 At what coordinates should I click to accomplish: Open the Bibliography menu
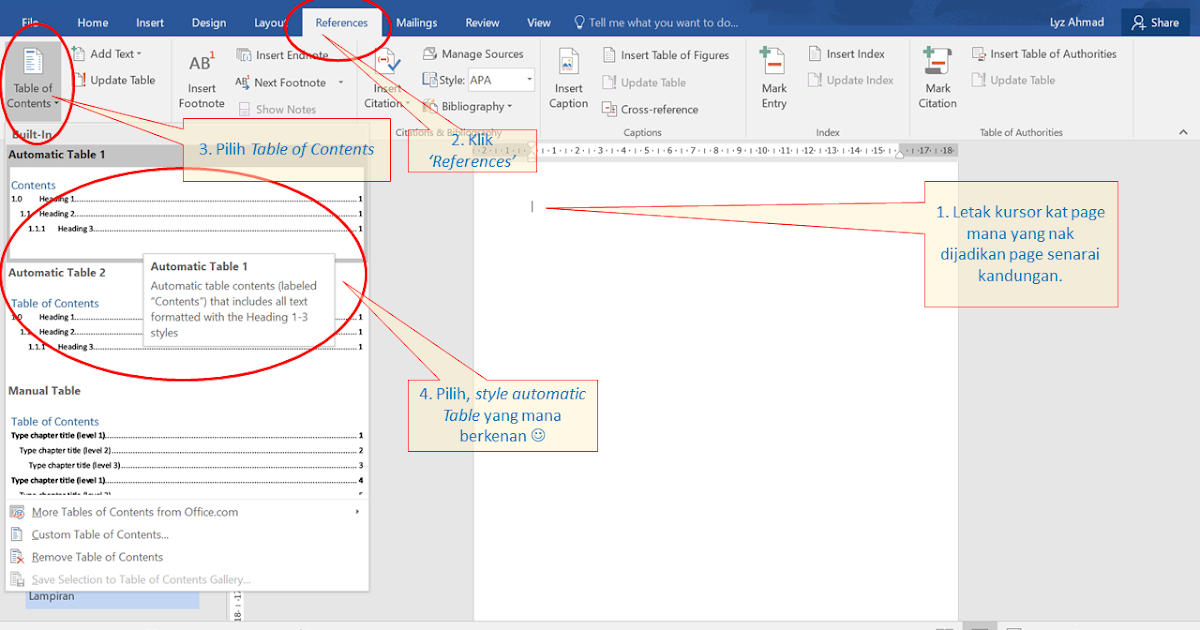pos(467,106)
